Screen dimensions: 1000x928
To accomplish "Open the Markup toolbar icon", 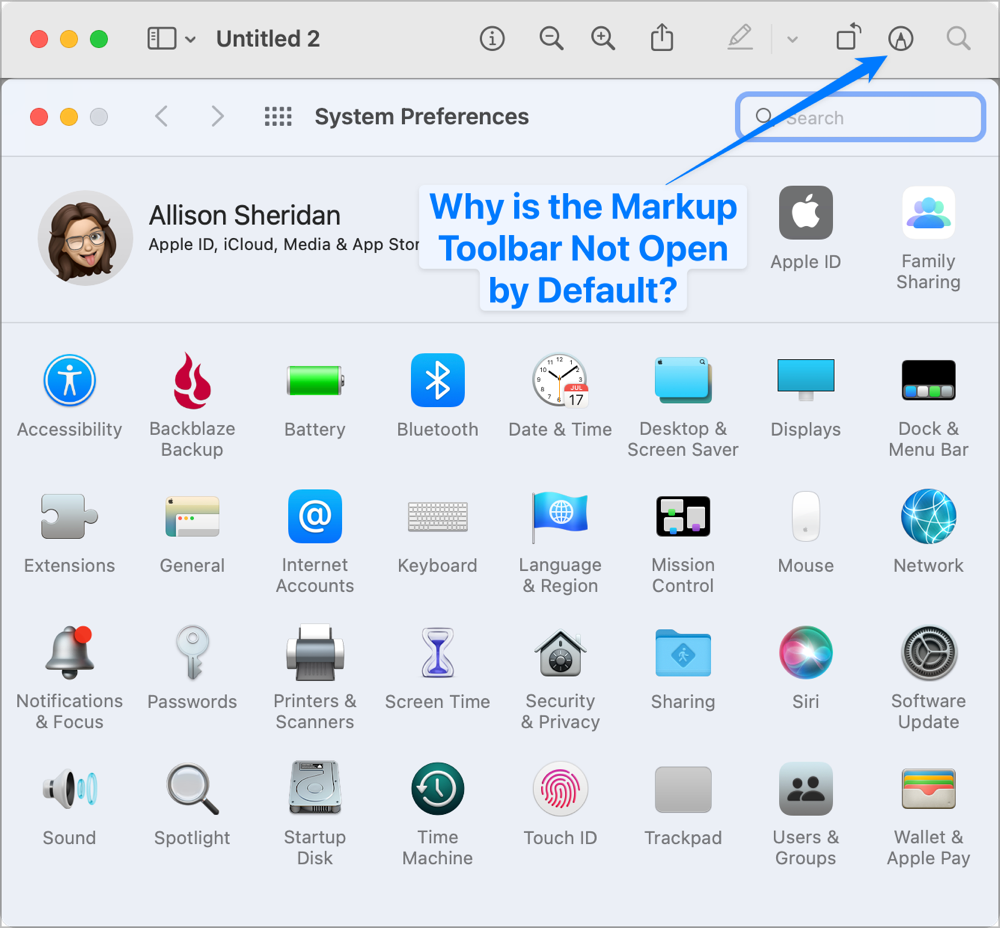I will (x=901, y=39).
